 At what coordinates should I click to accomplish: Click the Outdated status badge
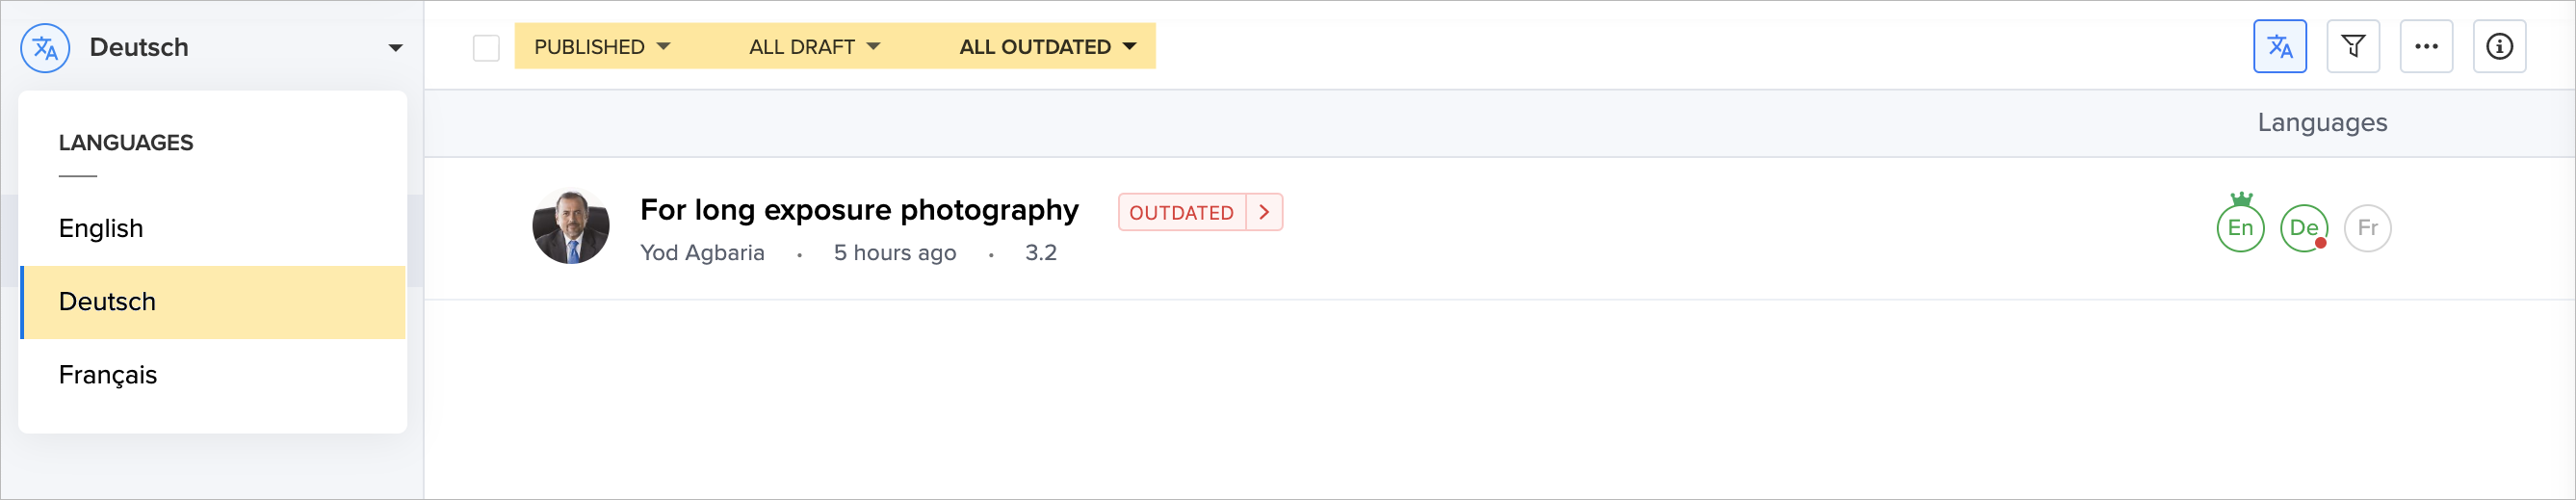point(1180,213)
